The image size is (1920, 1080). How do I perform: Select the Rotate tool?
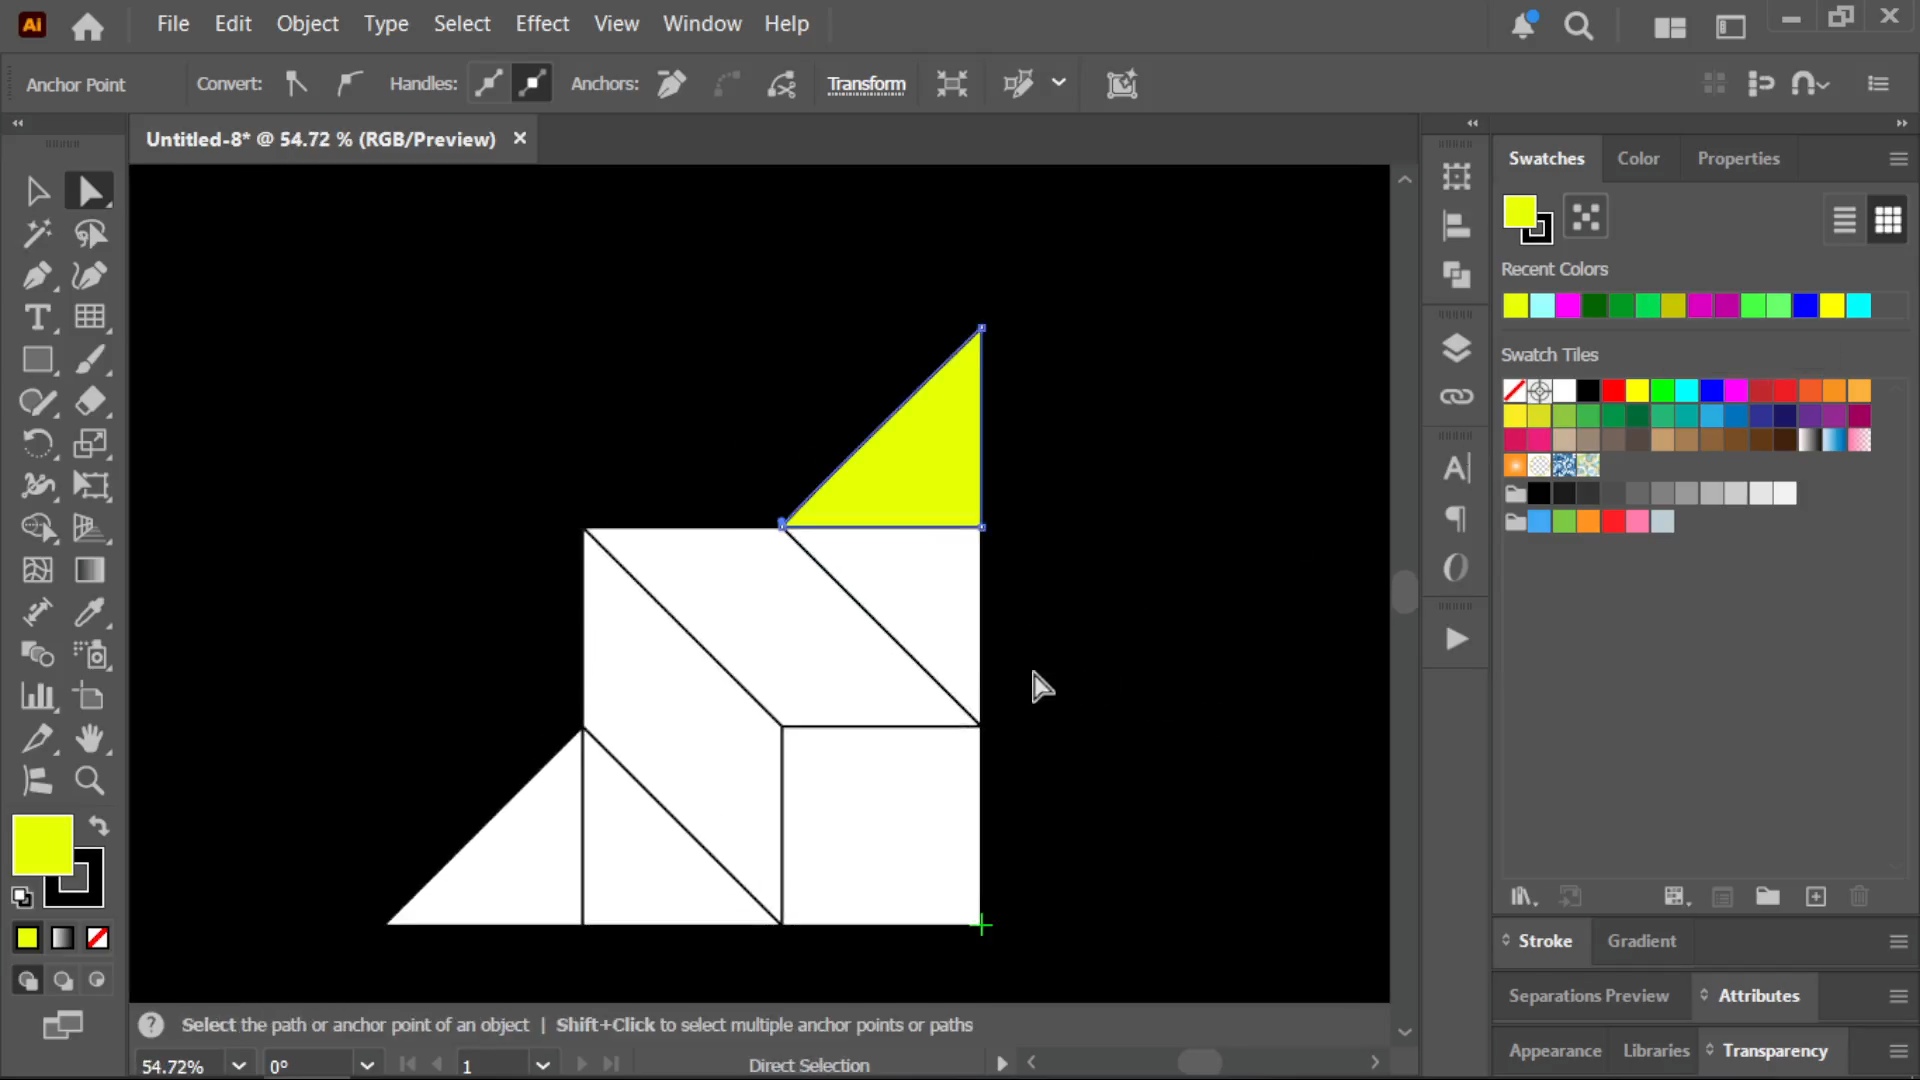(x=37, y=443)
